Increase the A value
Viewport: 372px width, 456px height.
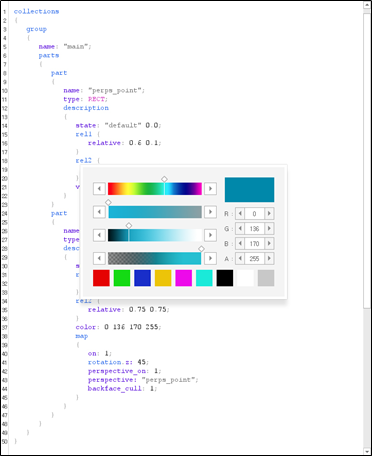pyautogui.click(x=269, y=258)
